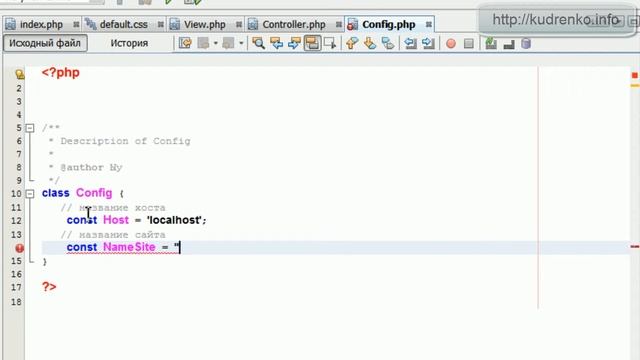The width and height of the screenshot is (640, 360).
Task: Click line number 3 in gutter
Action: point(19,101)
